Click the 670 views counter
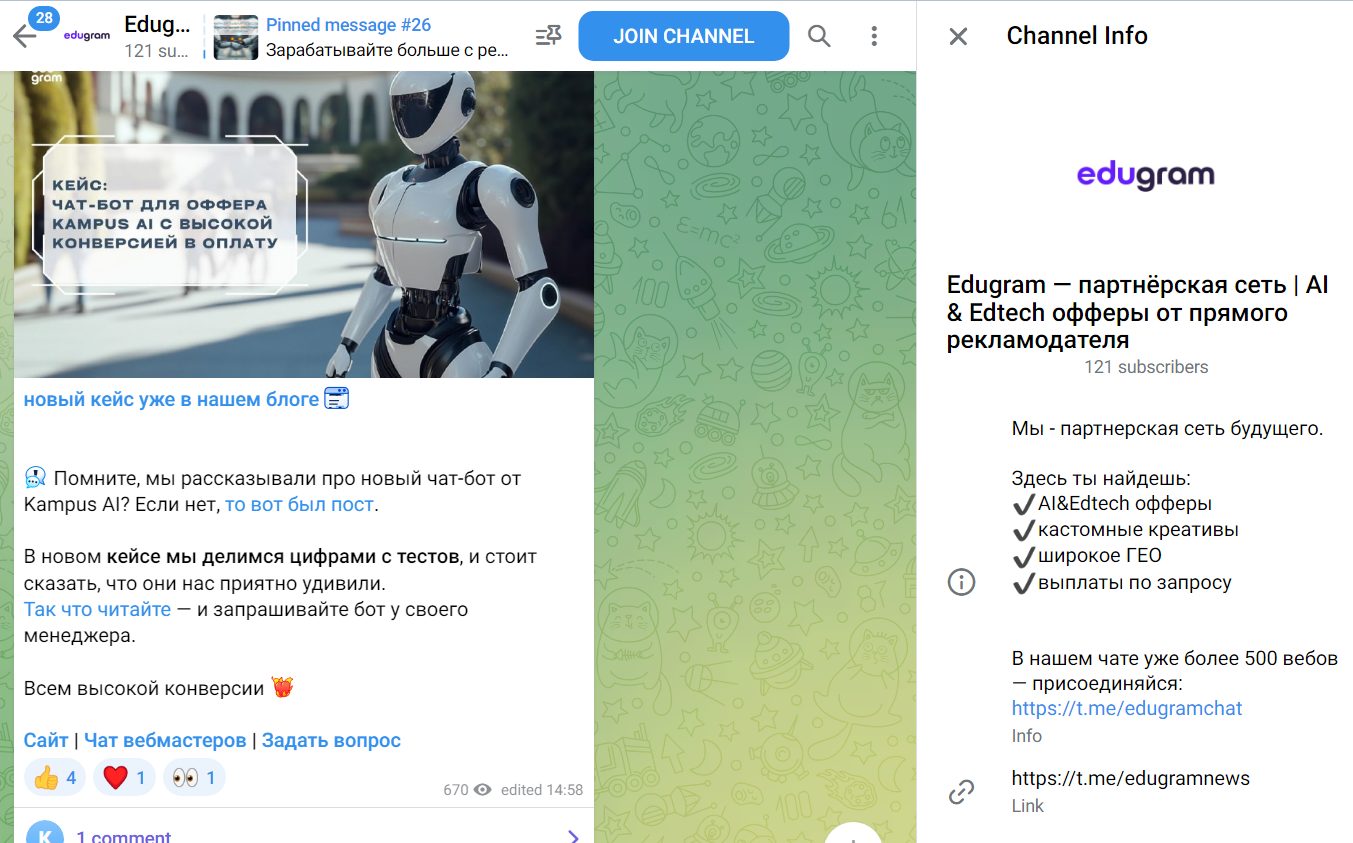The width and height of the screenshot is (1353, 843). tap(467, 790)
